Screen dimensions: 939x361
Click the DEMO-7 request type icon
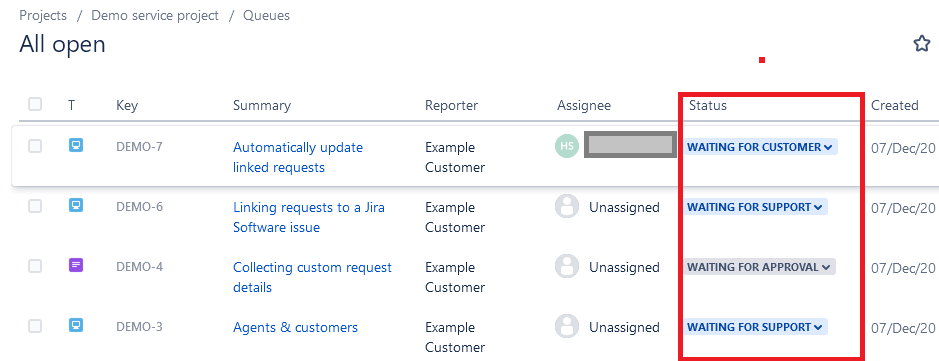[75, 145]
